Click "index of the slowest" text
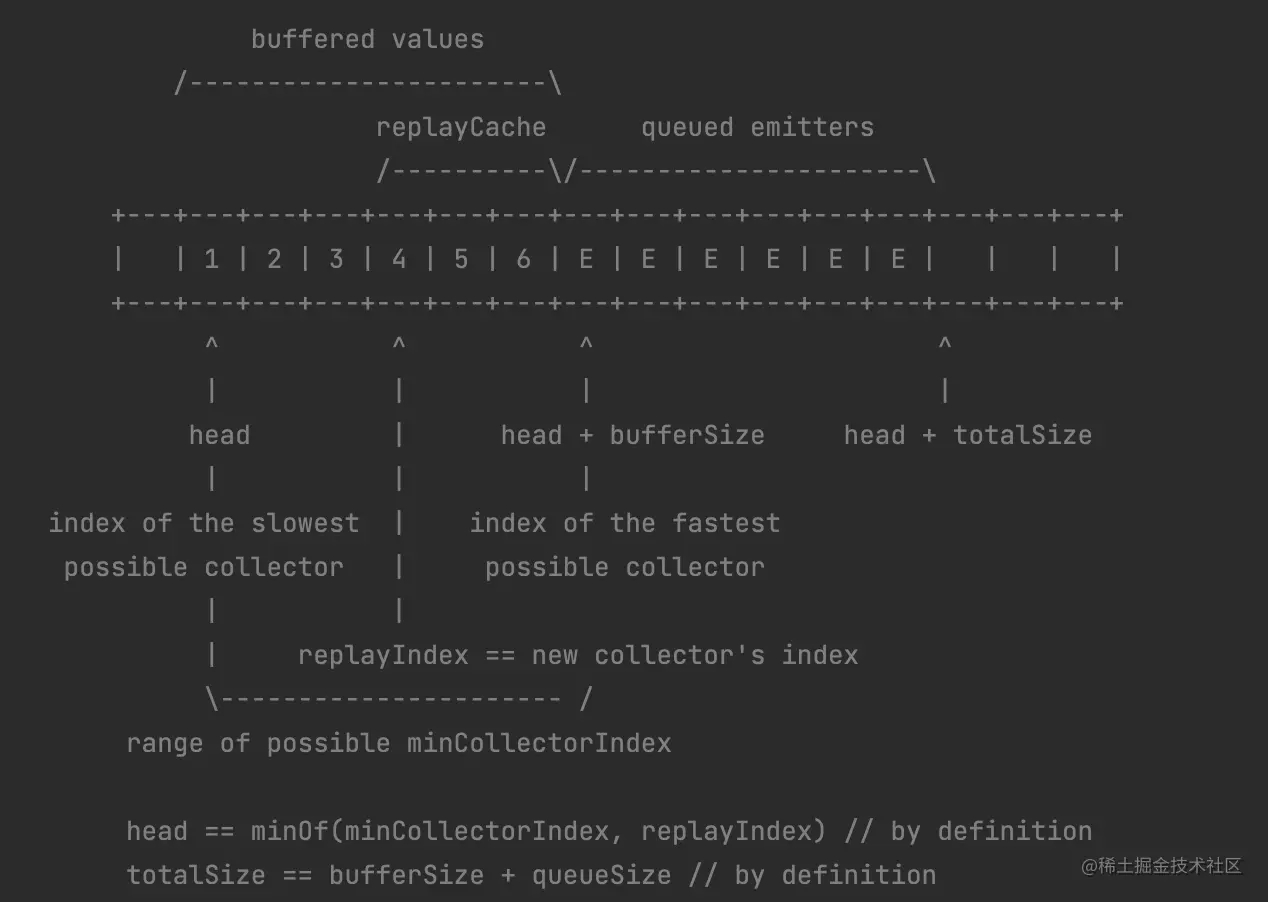The width and height of the screenshot is (1268, 902). (204, 523)
